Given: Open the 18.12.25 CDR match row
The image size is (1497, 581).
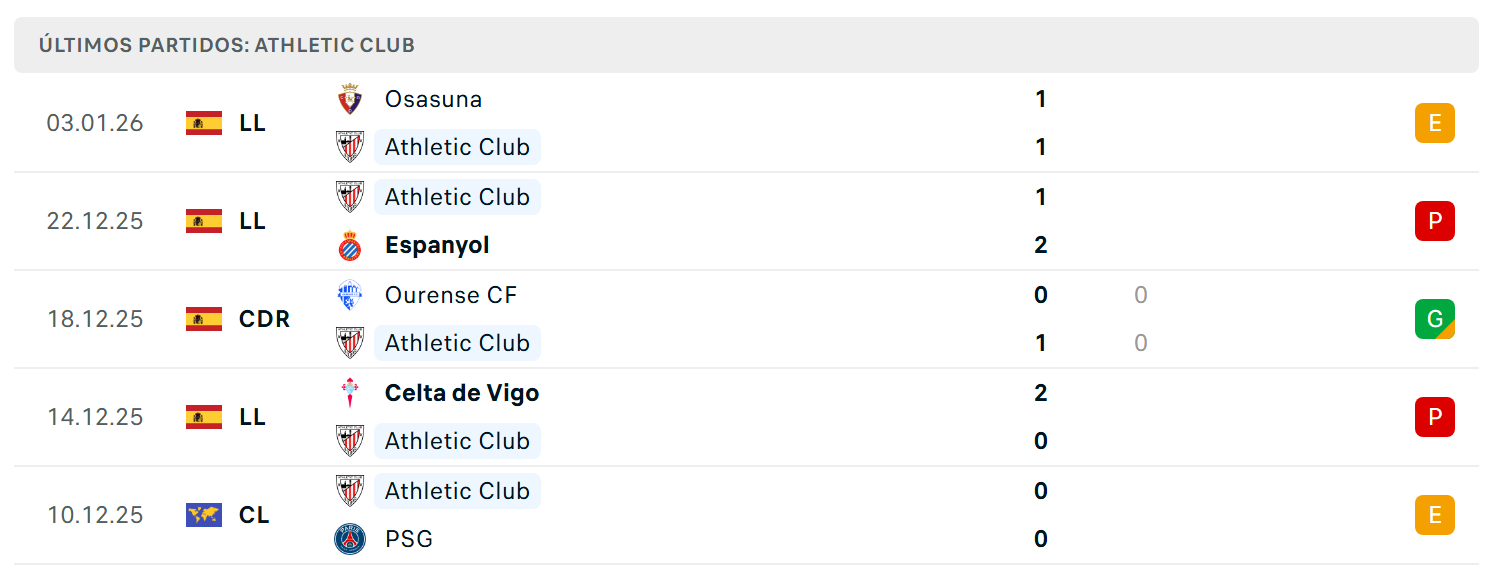Looking at the screenshot, I should [746, 319].
